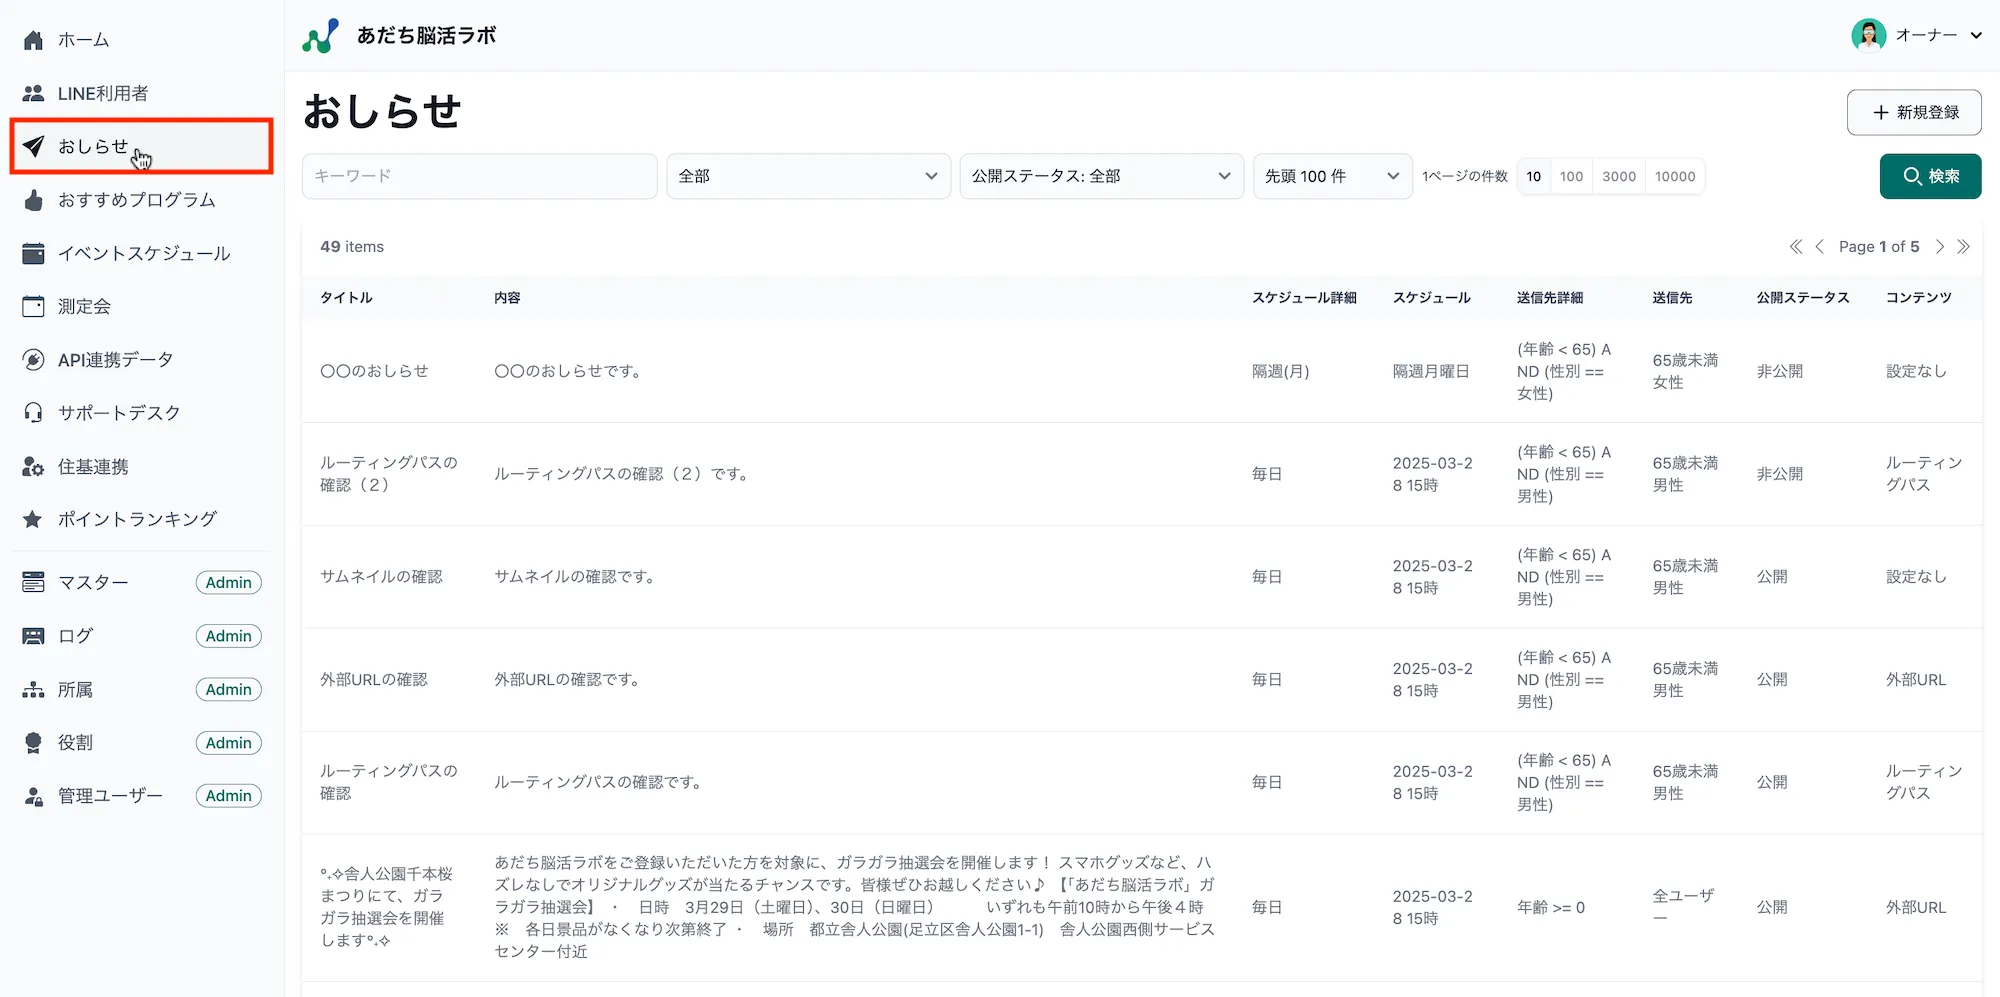Click the API連携データ icon
The image size is (2000, 997).
coord(33,359)
